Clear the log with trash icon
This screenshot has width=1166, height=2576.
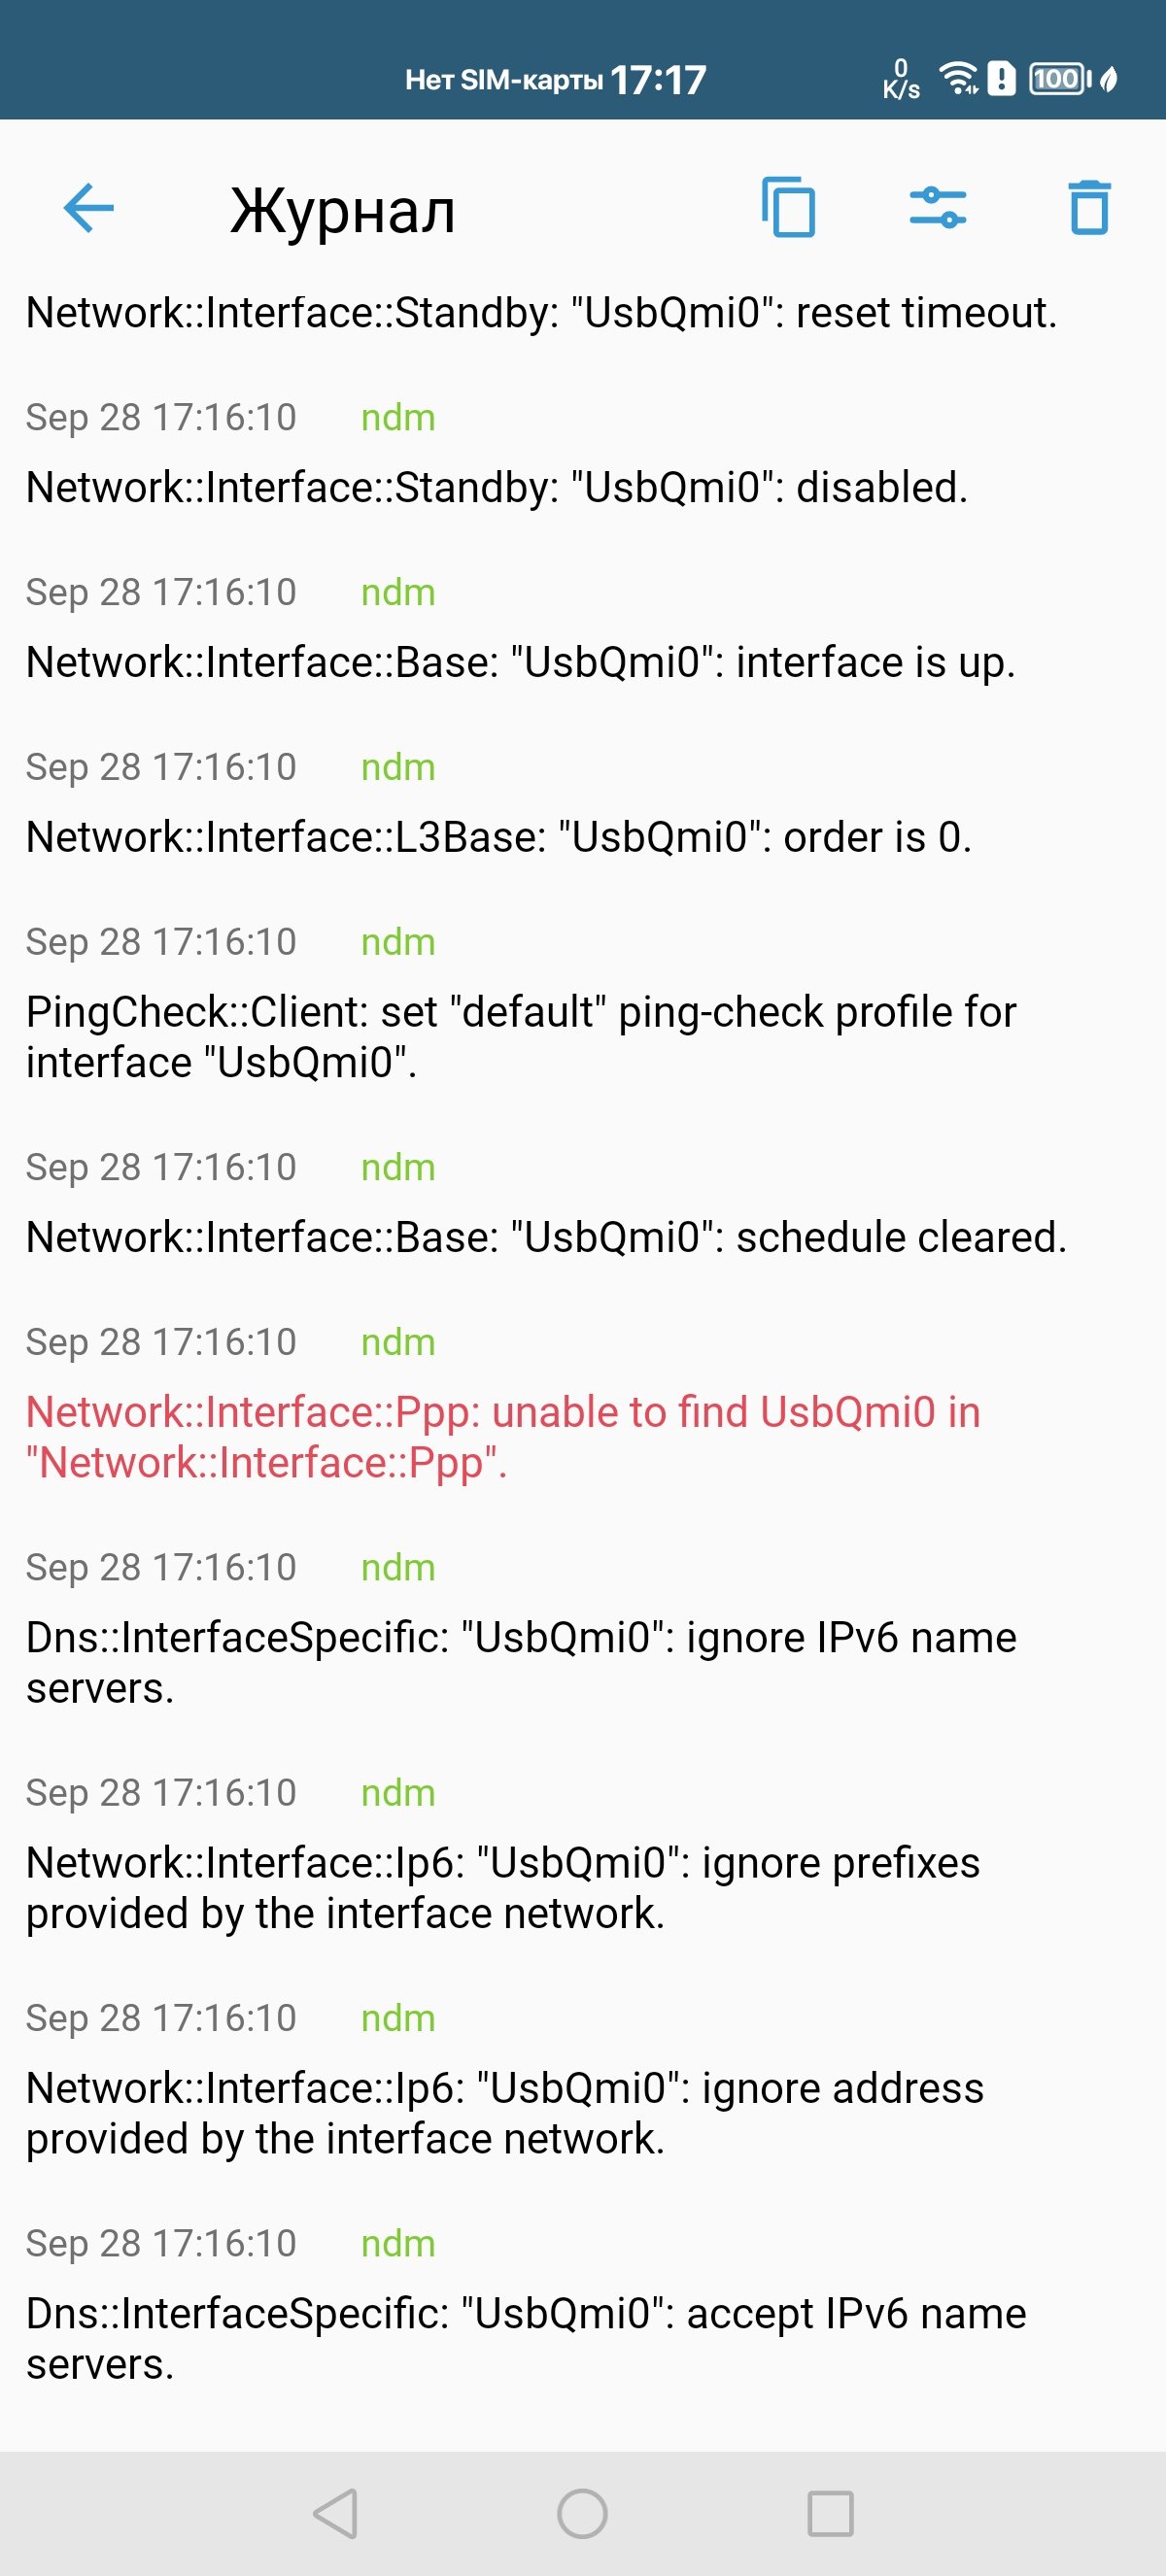tap(1089, 208)
